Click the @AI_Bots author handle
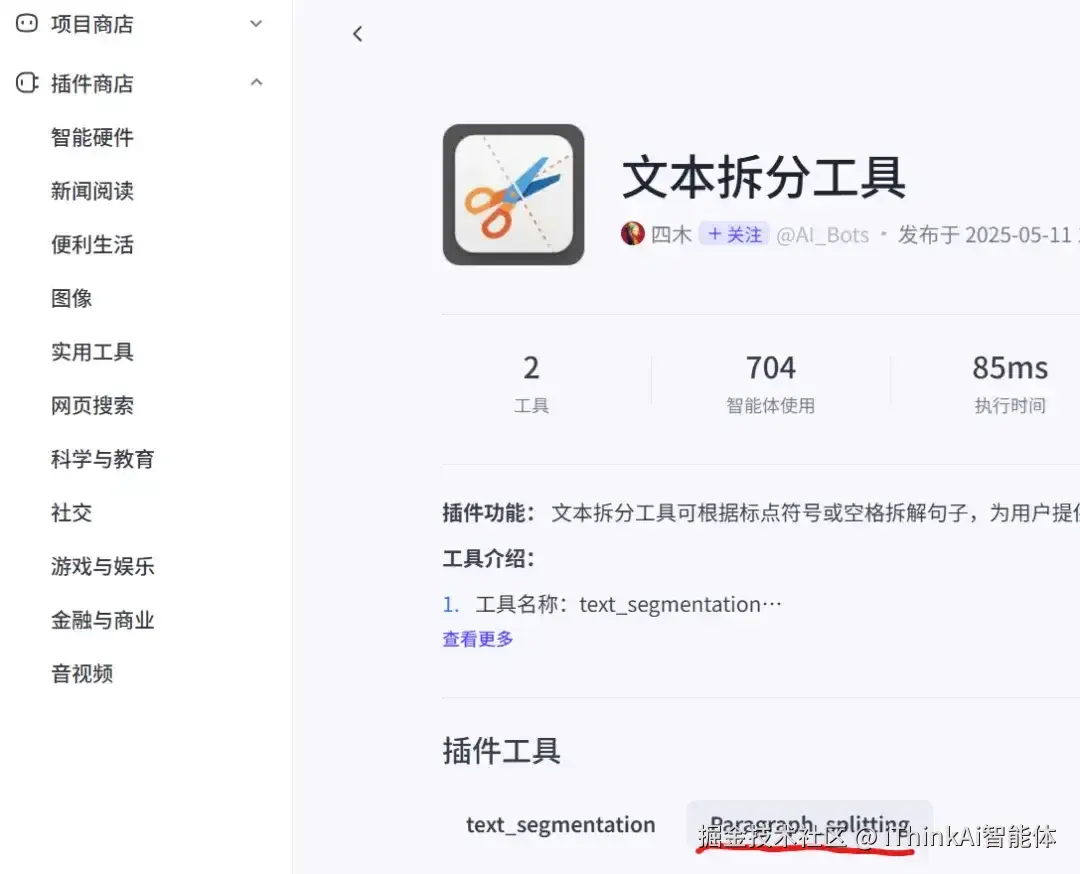The height and width of the screenshot is (874, 1080). (x=822, y=235)
